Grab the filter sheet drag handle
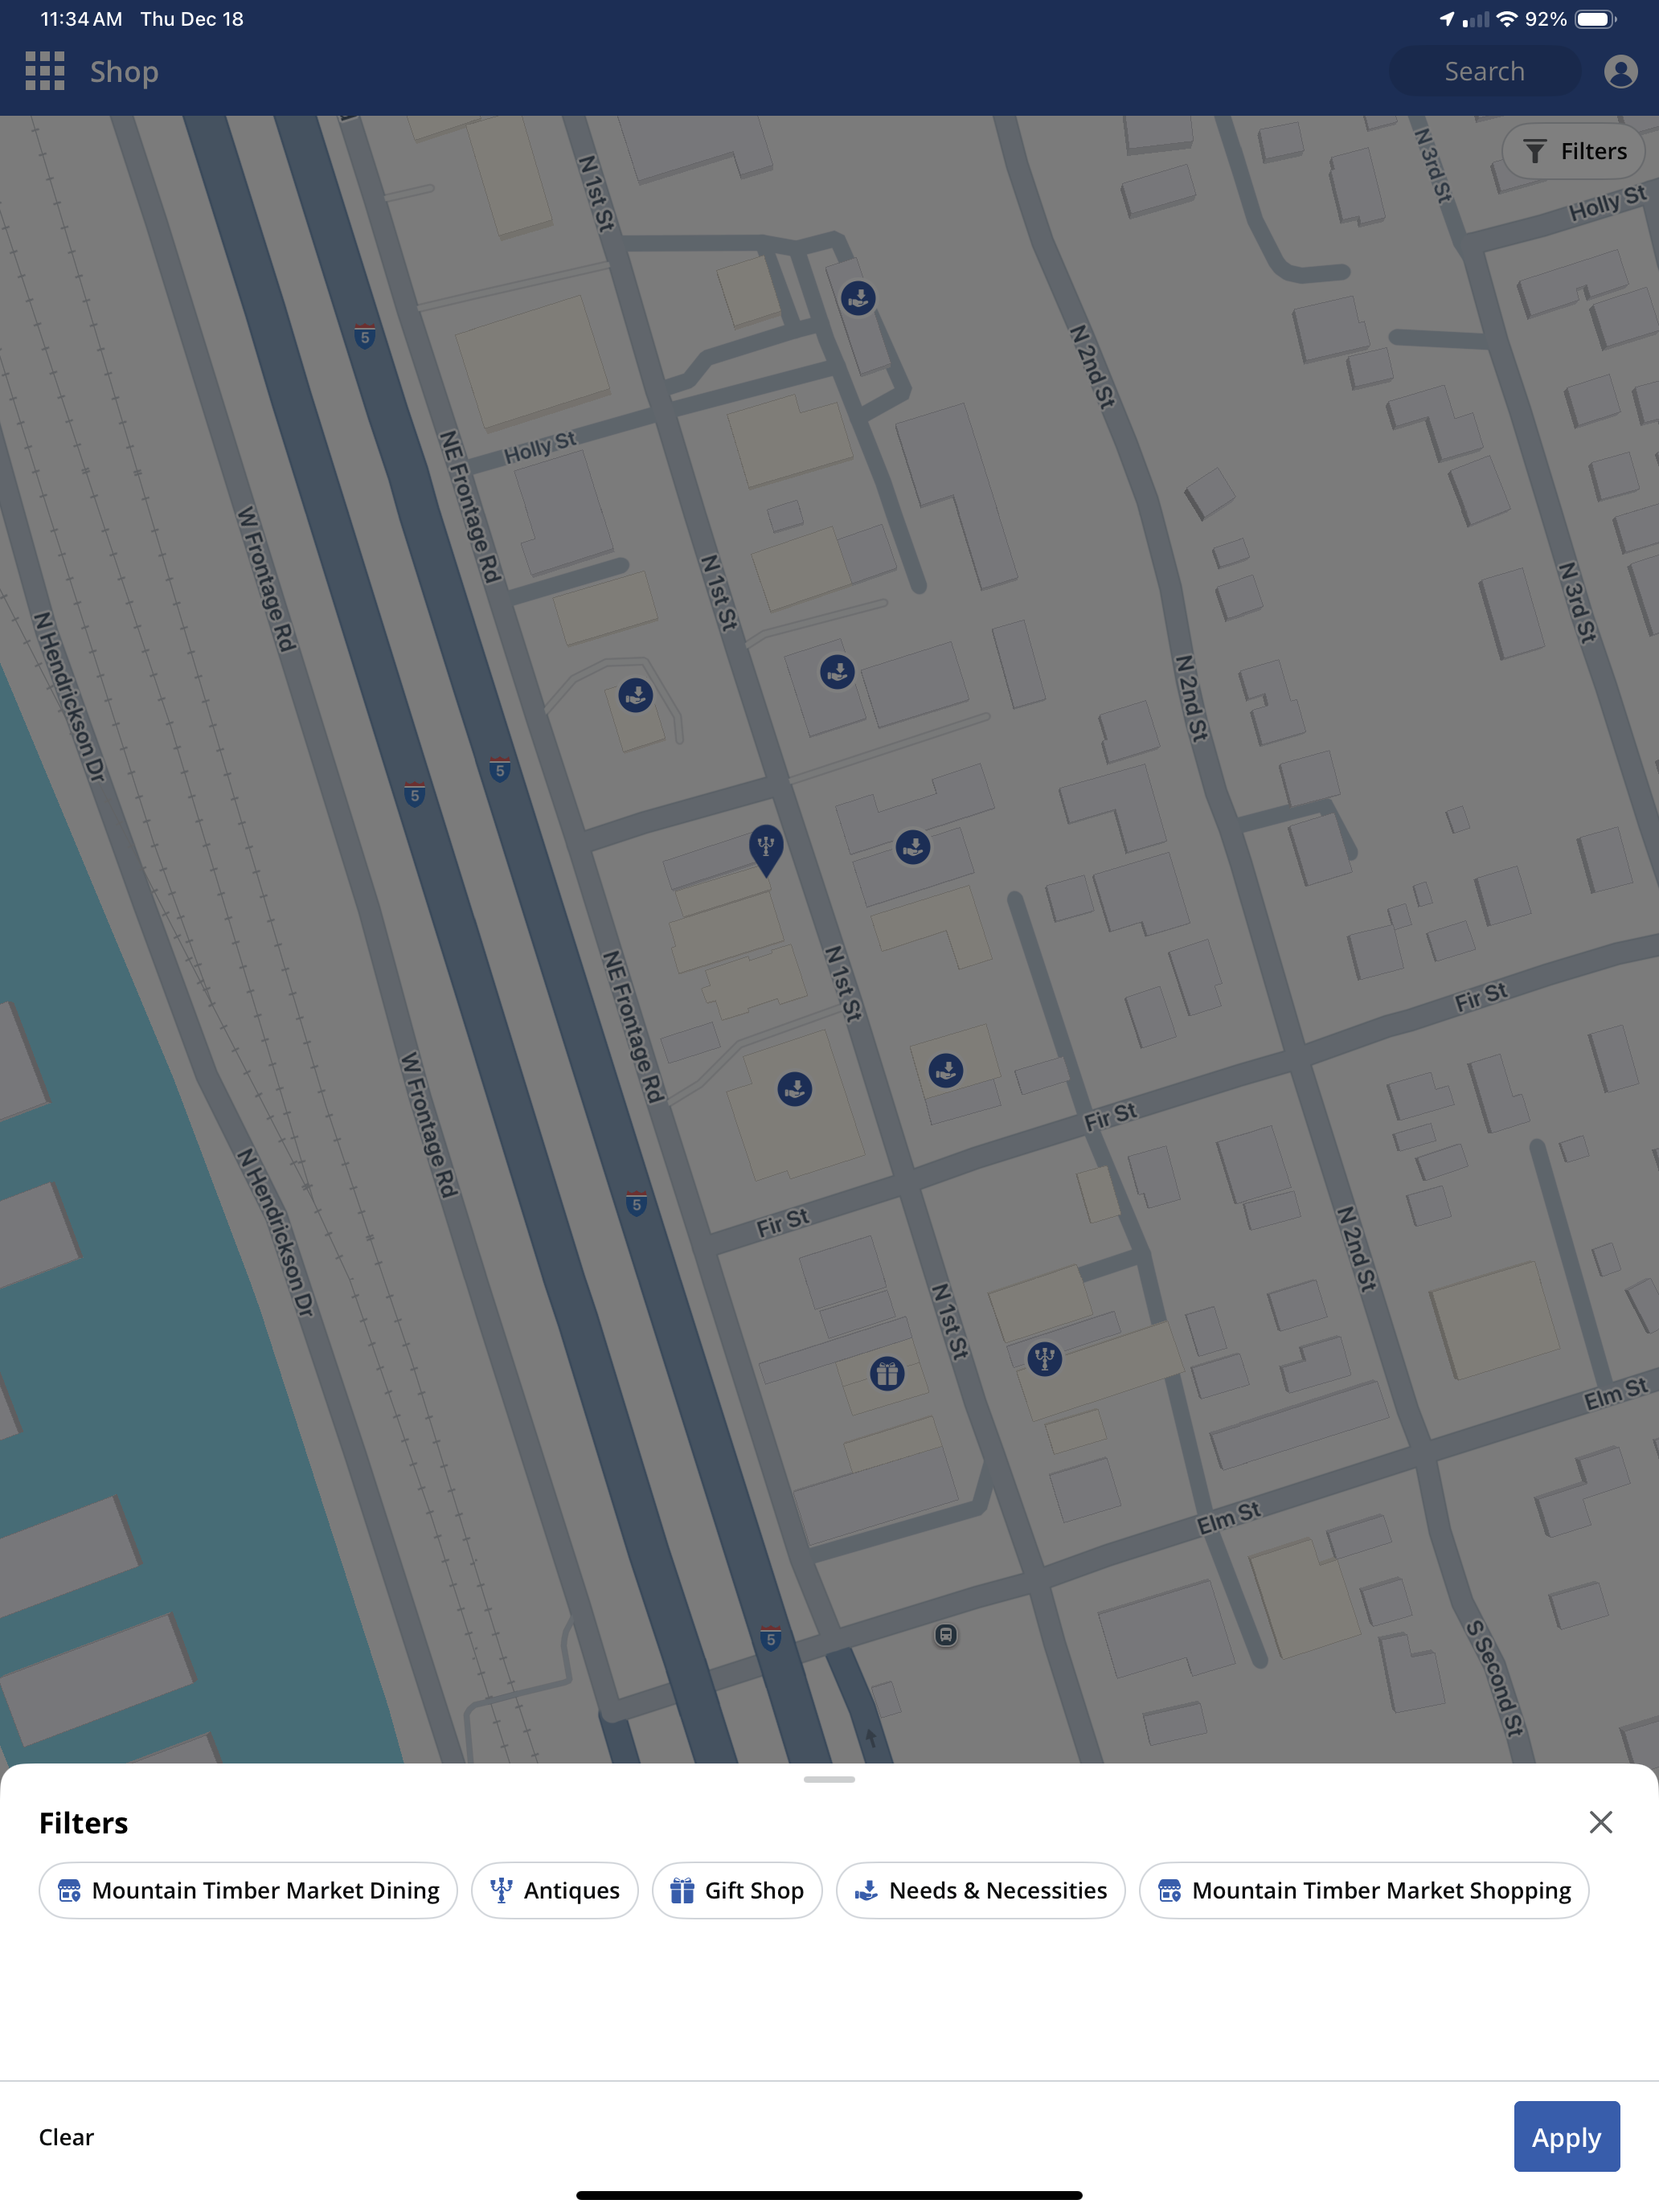Viewport: 1659px width, 2212px height. click(x=829, y=1779)
